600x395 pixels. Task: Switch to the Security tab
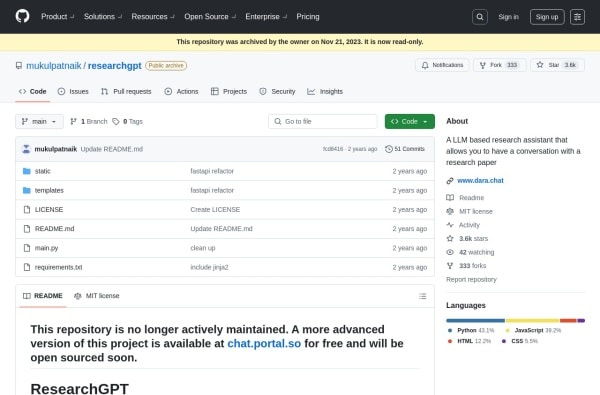point(277,91)
